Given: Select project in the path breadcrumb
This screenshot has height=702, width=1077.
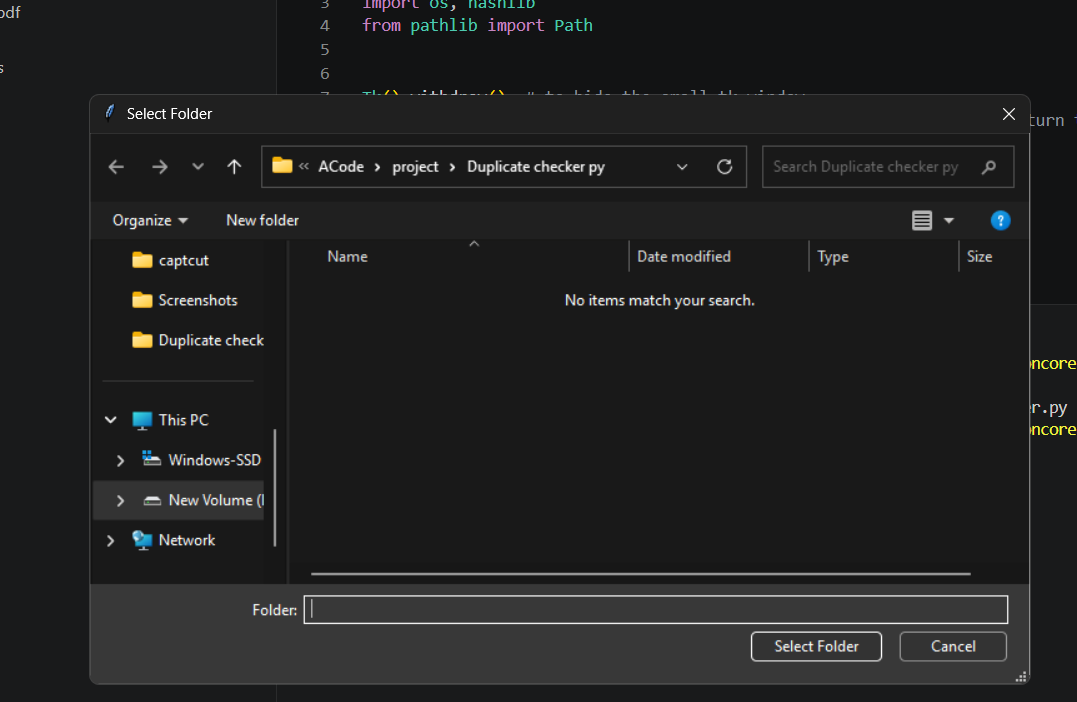Looking at the screenshot, I should tap(415, 167).
